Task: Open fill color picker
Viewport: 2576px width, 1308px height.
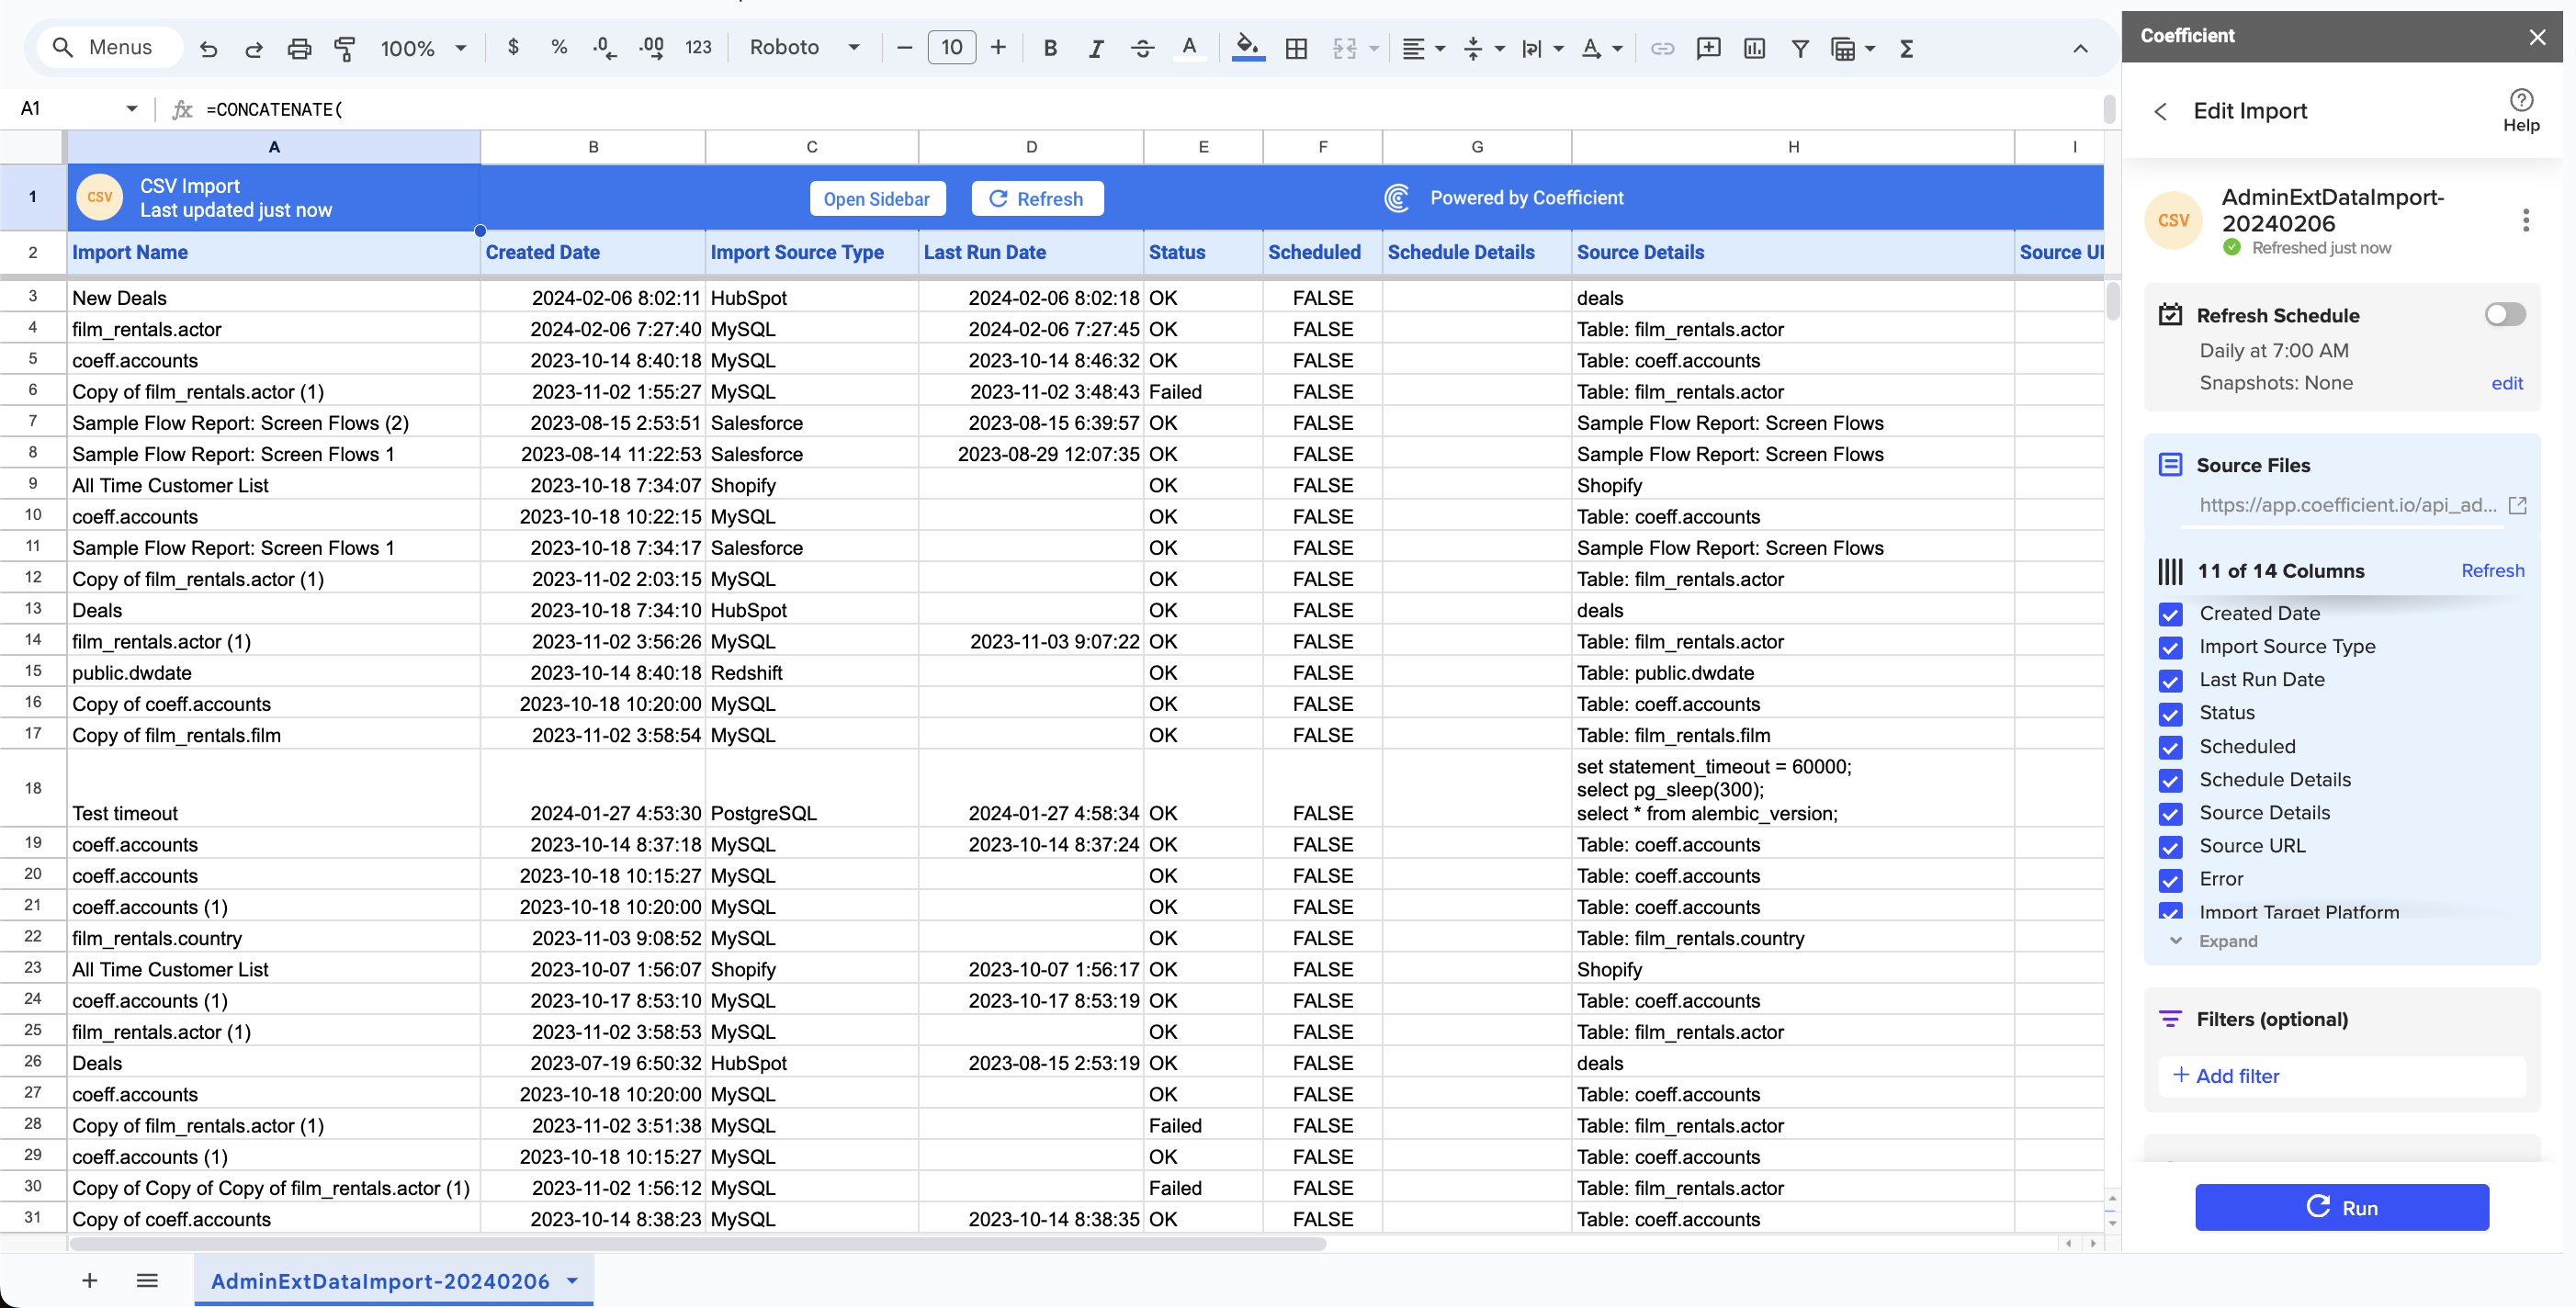Action: [x=1247, y=48]
